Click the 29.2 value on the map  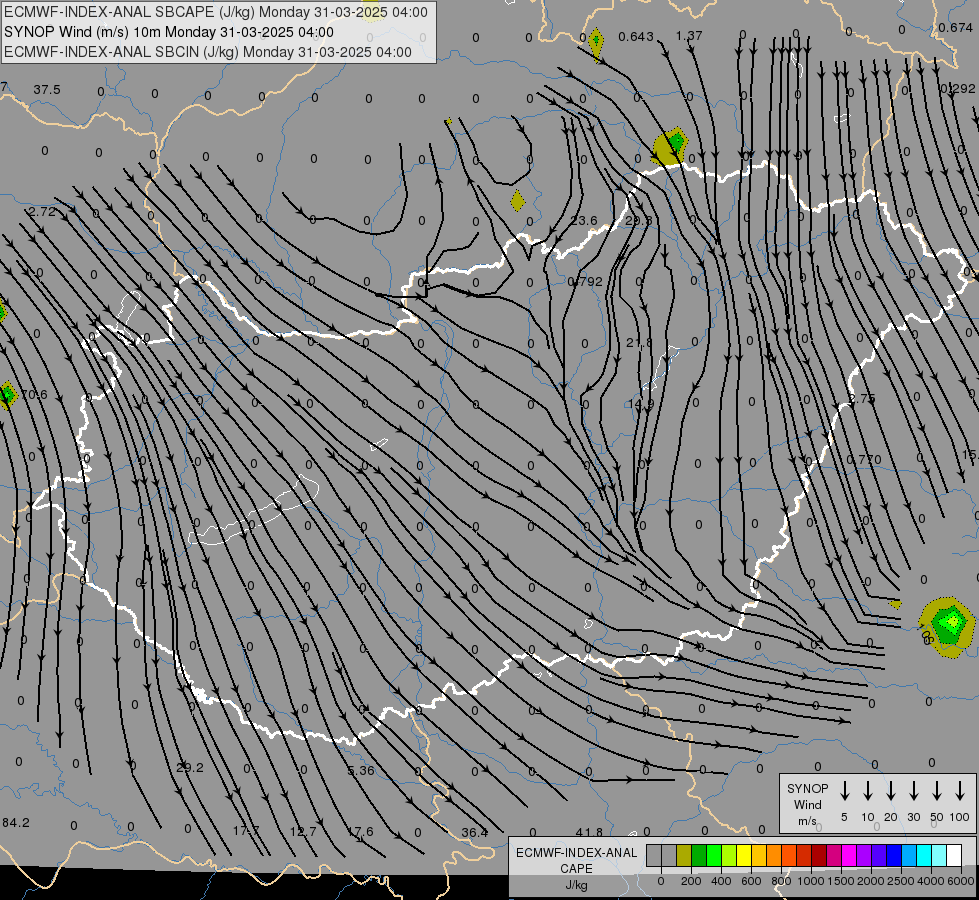point(190,768)
